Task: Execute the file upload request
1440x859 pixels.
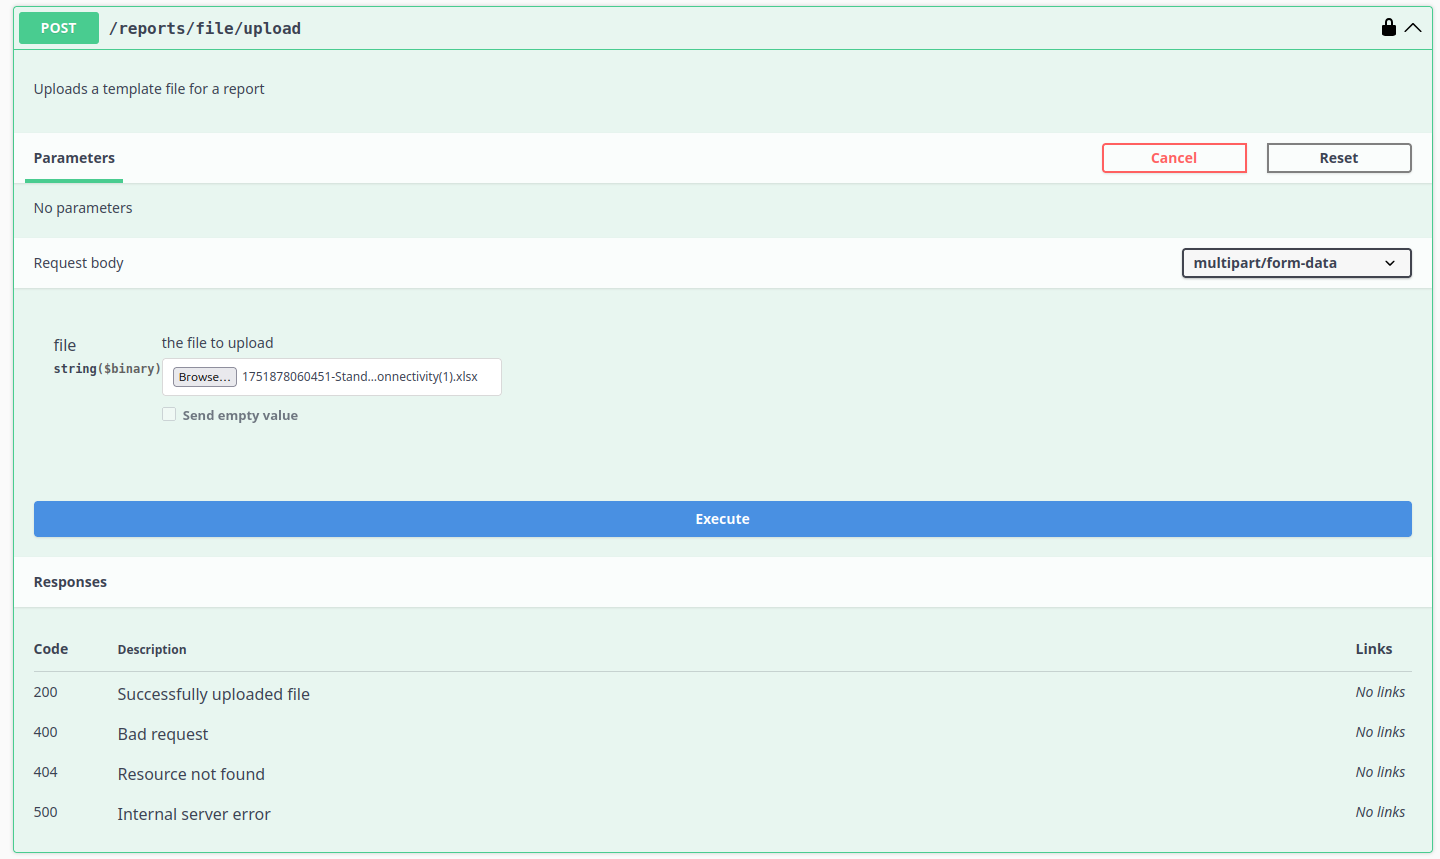Action: point(722,518)
